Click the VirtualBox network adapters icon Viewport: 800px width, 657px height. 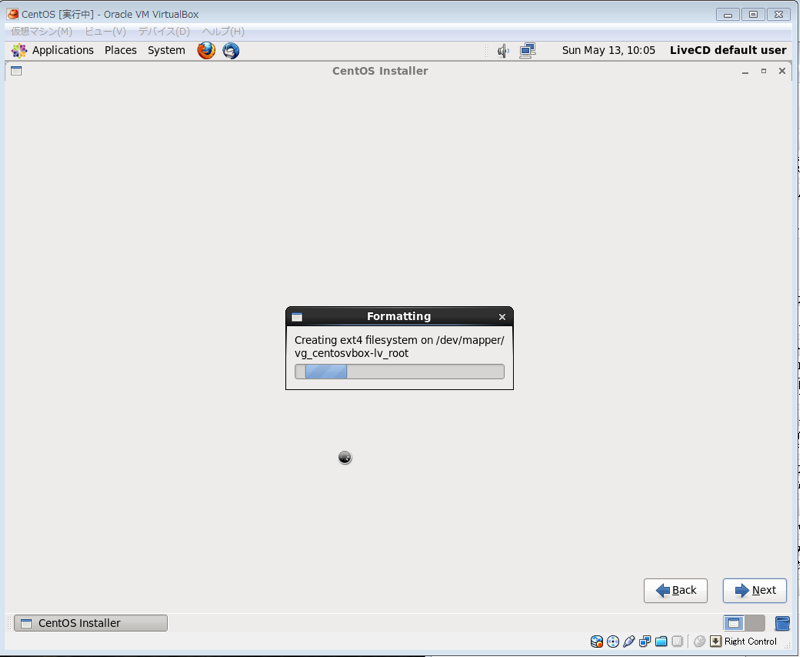coord(645,642)
